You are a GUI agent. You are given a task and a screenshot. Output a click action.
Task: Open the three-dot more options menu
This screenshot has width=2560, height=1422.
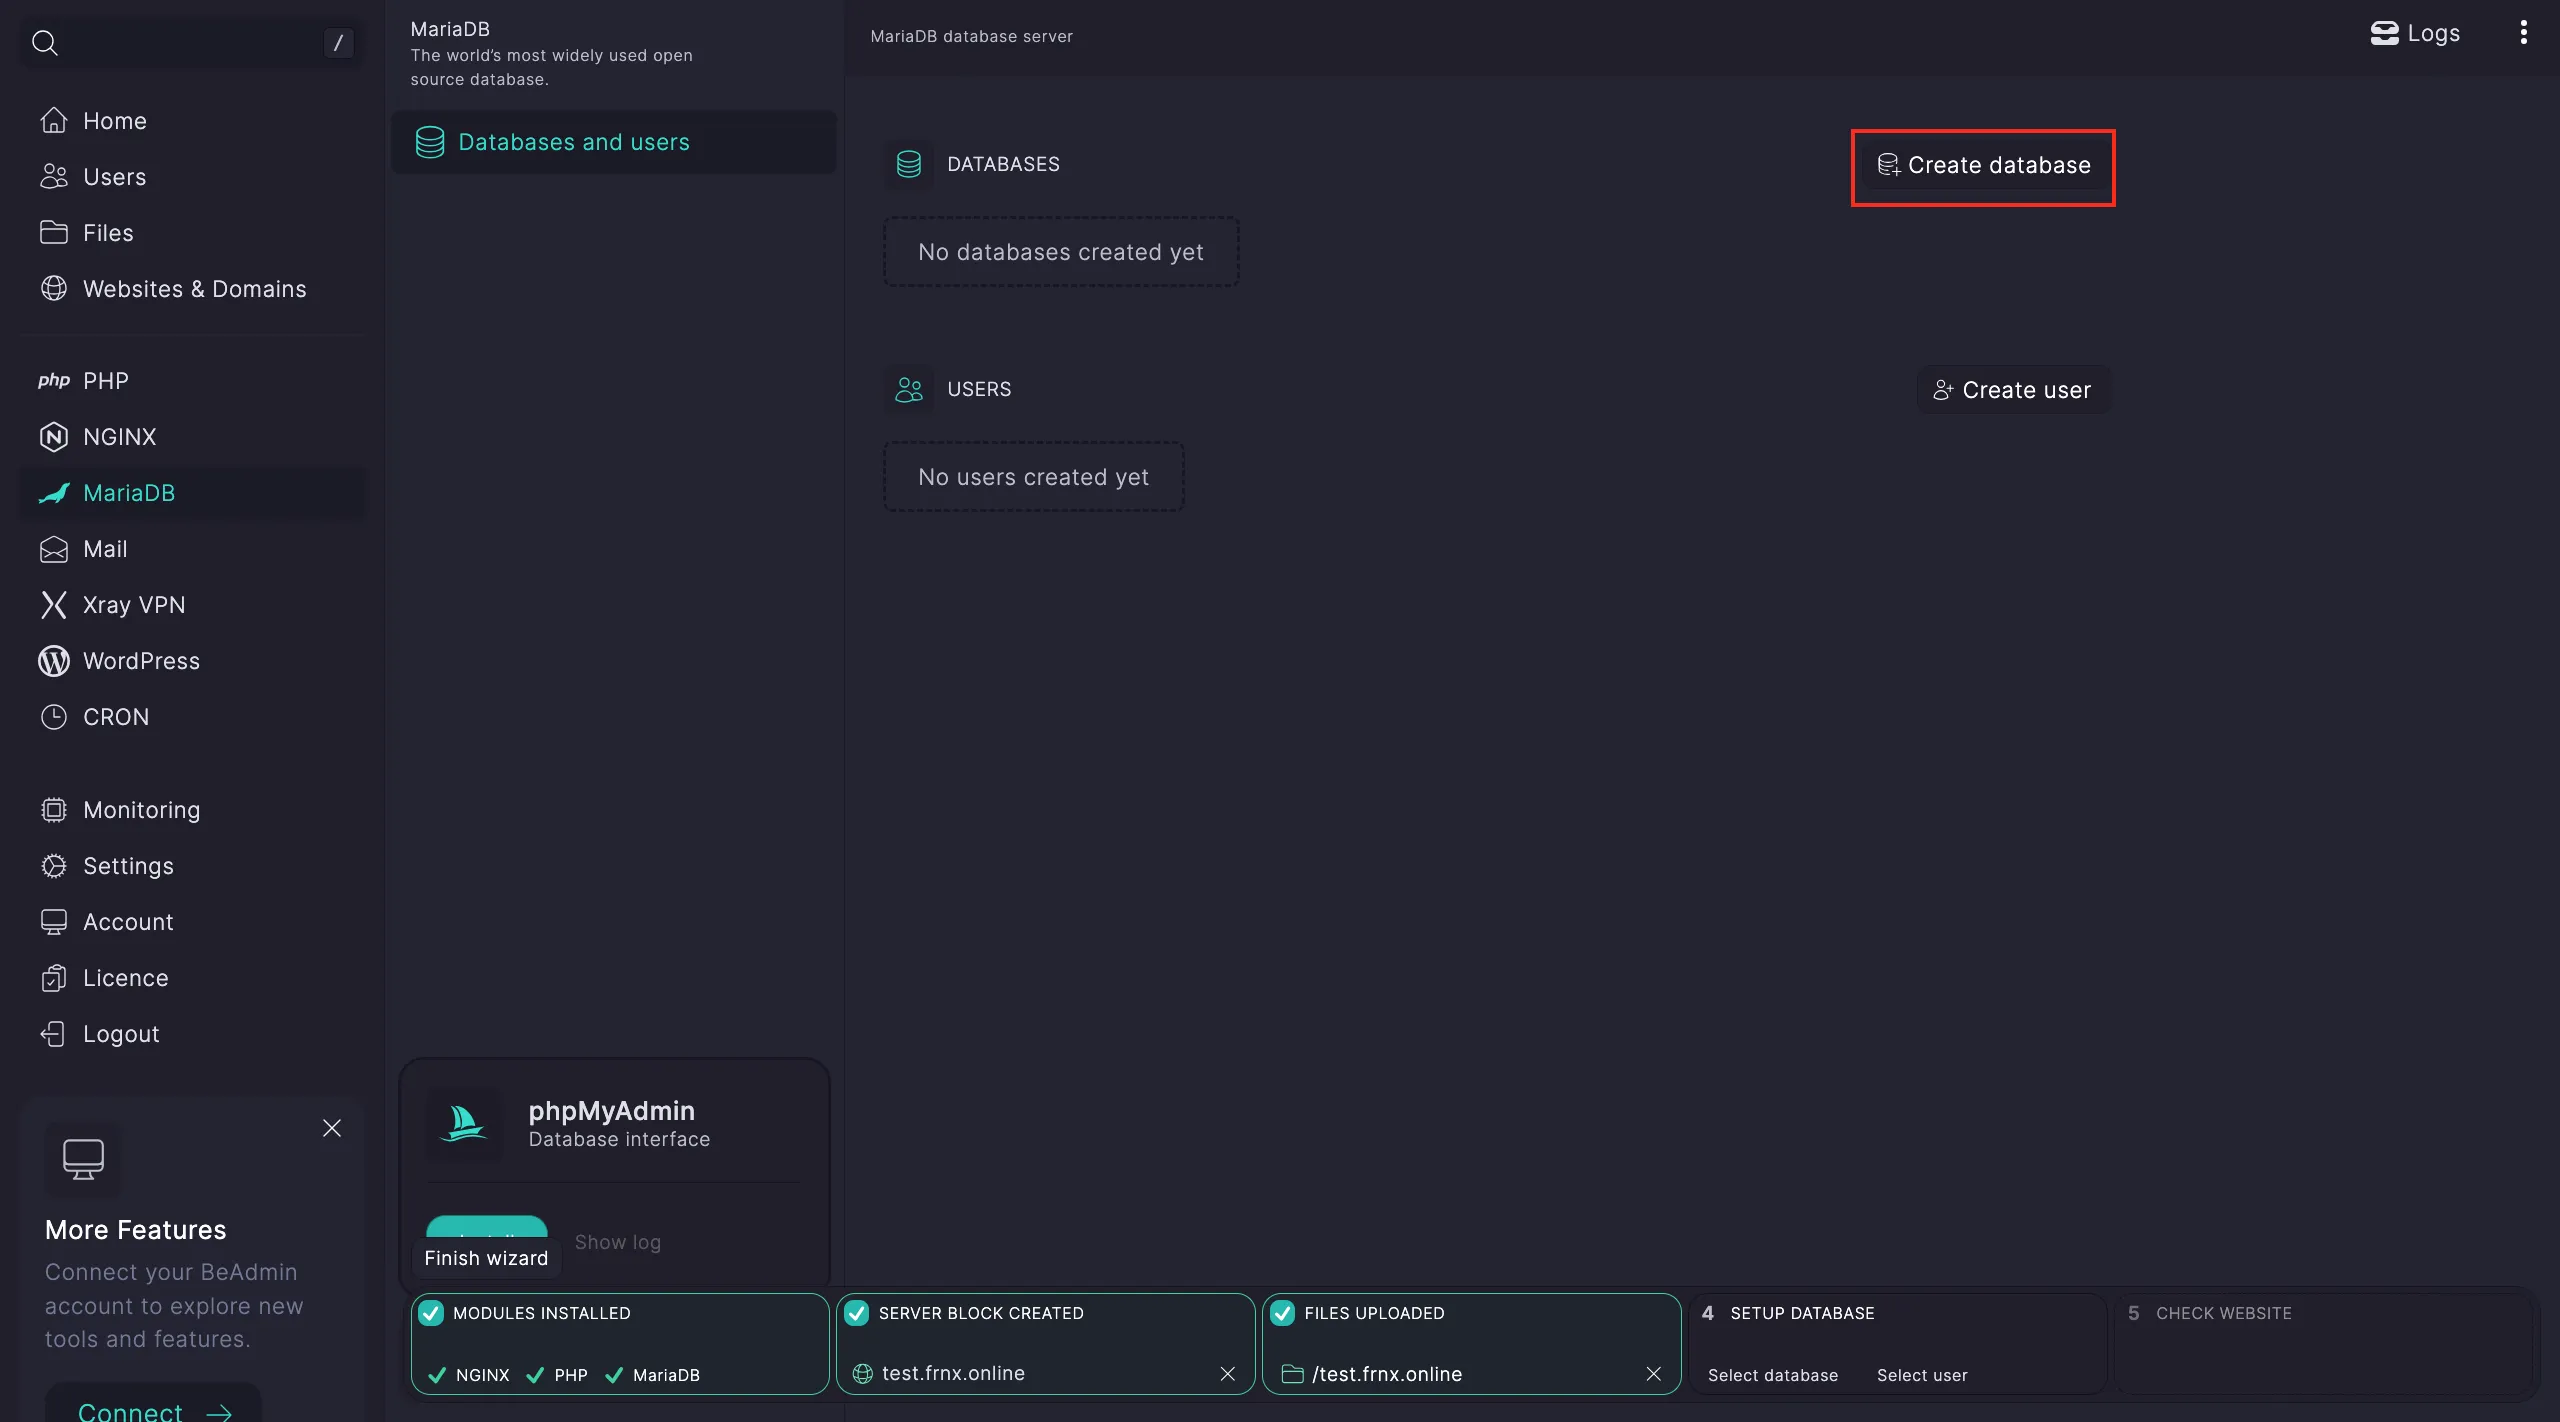click(x=2524, y=33)
